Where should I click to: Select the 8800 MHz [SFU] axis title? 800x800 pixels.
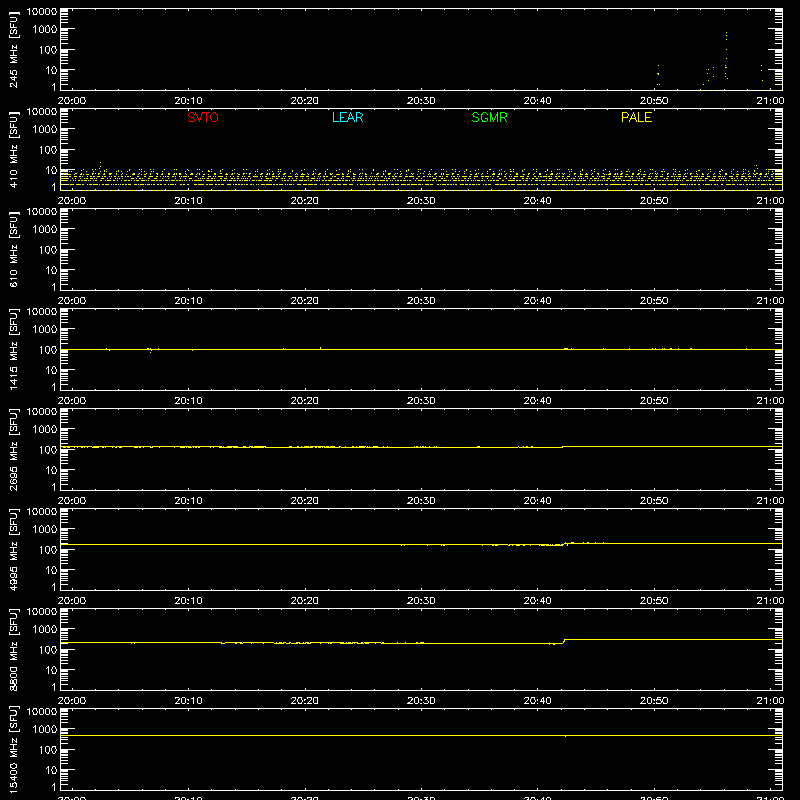[x=14, y=649]
